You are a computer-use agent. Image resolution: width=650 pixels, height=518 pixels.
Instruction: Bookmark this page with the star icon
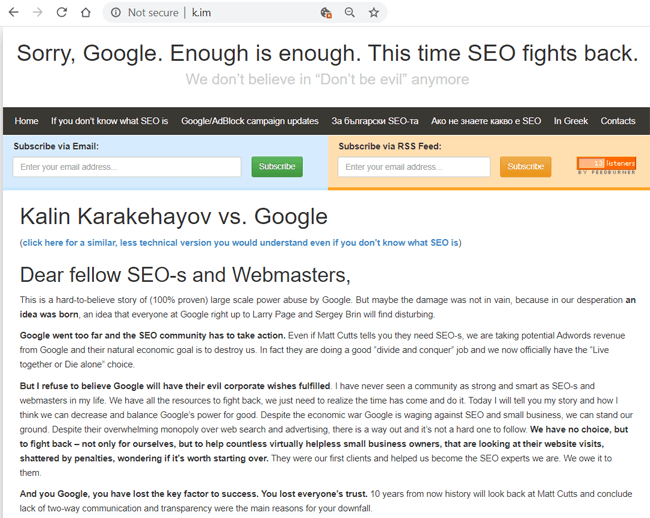[374, 12]
